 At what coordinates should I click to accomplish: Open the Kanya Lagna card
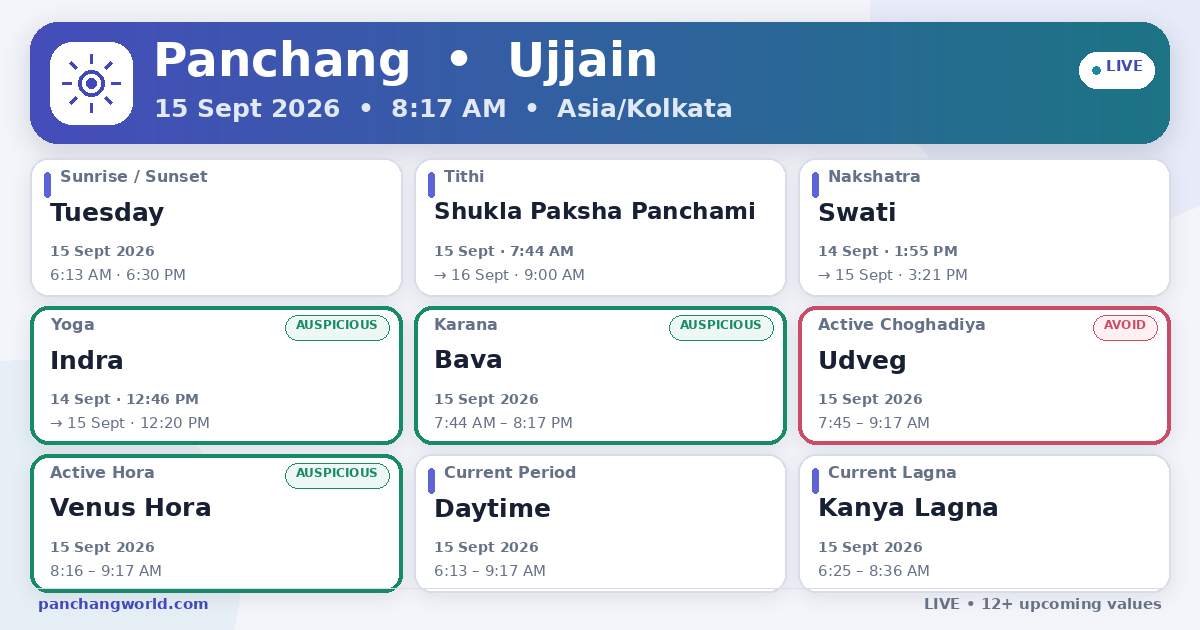tap(984, 523)
